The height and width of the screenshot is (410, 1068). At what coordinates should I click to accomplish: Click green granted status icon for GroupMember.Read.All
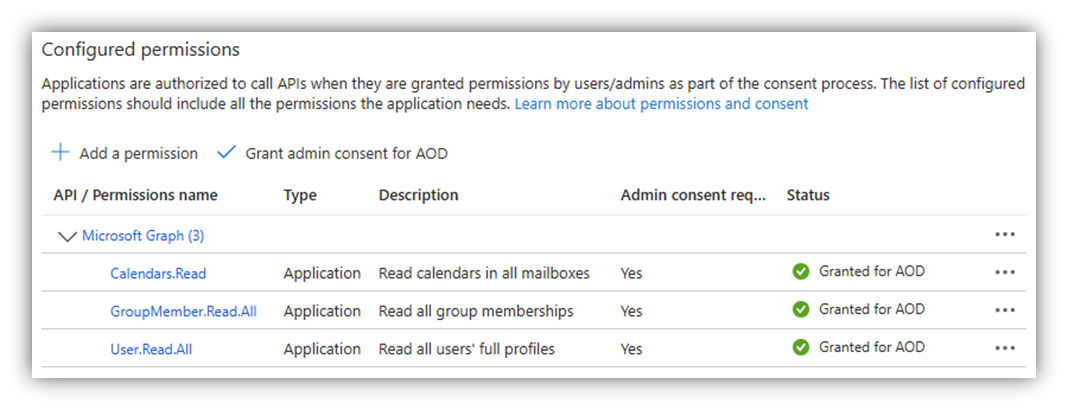click(x=800, y=310)
